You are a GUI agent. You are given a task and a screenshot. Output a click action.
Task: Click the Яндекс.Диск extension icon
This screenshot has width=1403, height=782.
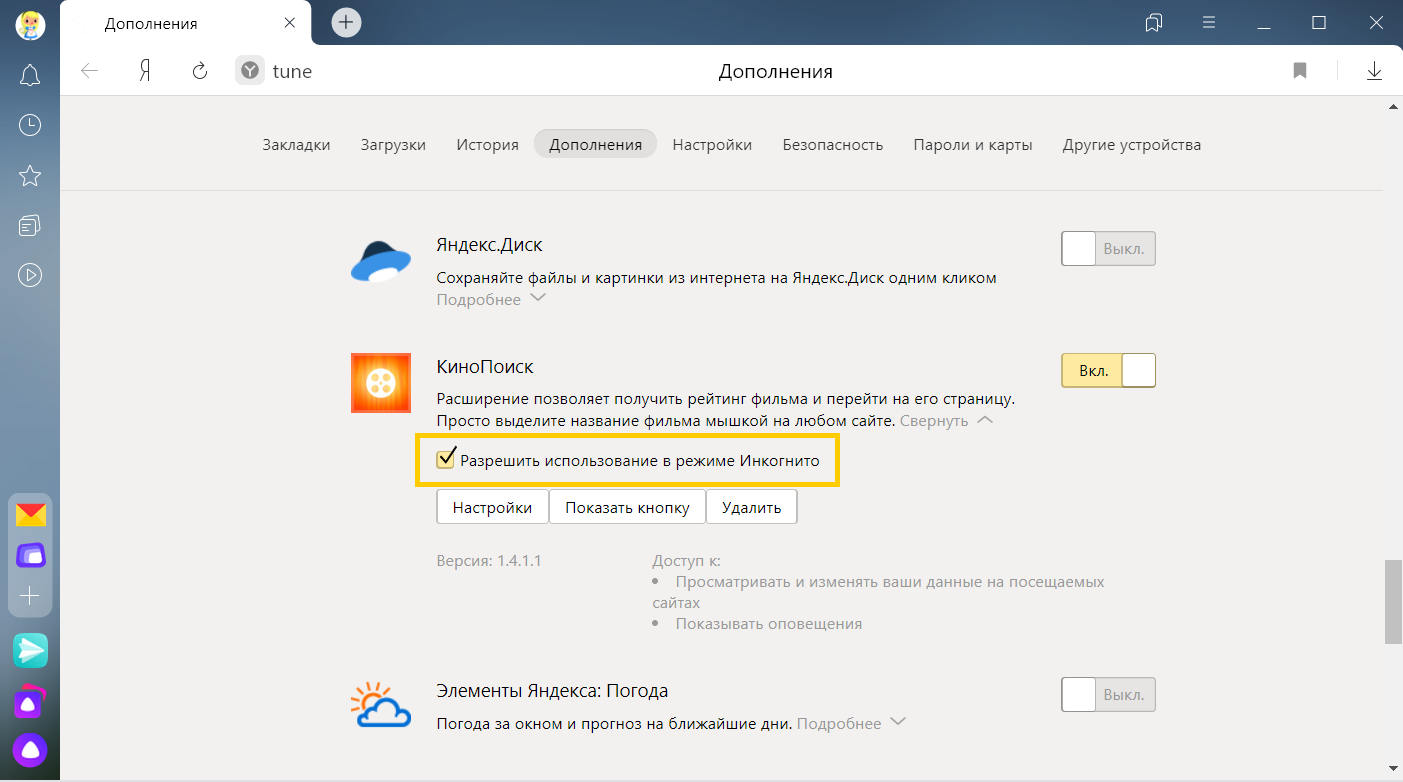381,261
